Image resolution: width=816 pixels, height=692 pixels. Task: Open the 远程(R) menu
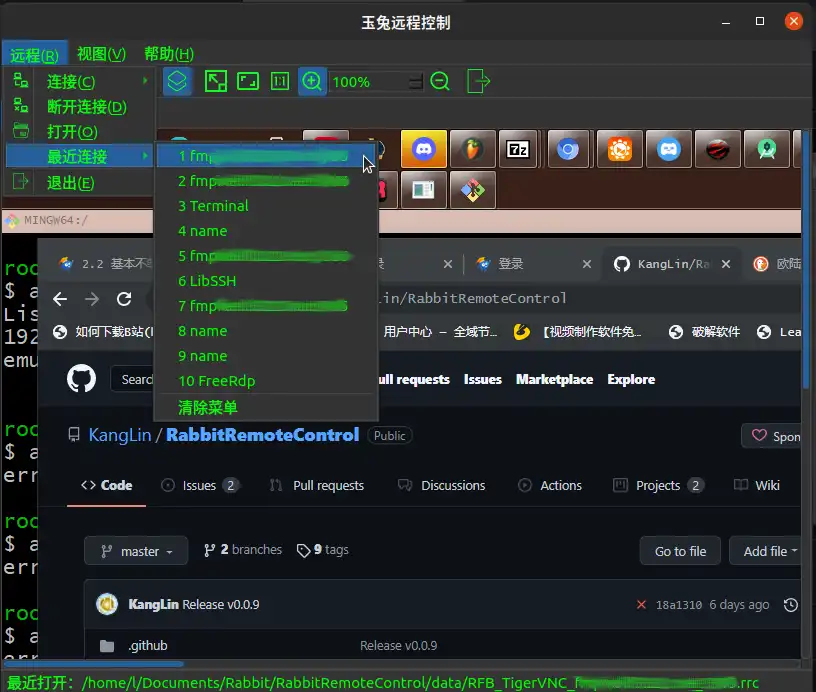(x=34, y=55)
